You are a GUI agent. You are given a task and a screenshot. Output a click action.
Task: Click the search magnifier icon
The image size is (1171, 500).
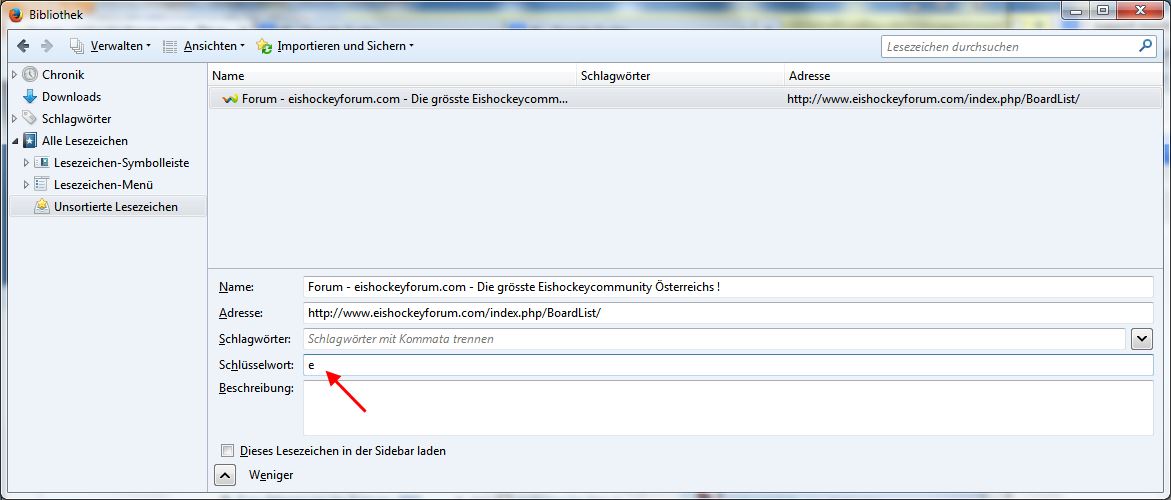(1145, 46)
